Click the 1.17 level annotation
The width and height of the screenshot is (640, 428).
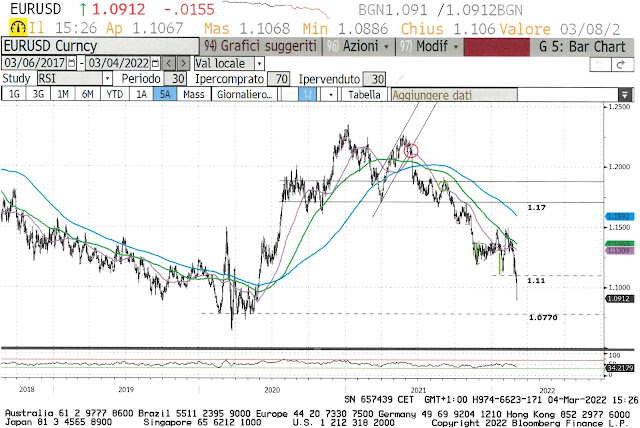click(536, 208)
